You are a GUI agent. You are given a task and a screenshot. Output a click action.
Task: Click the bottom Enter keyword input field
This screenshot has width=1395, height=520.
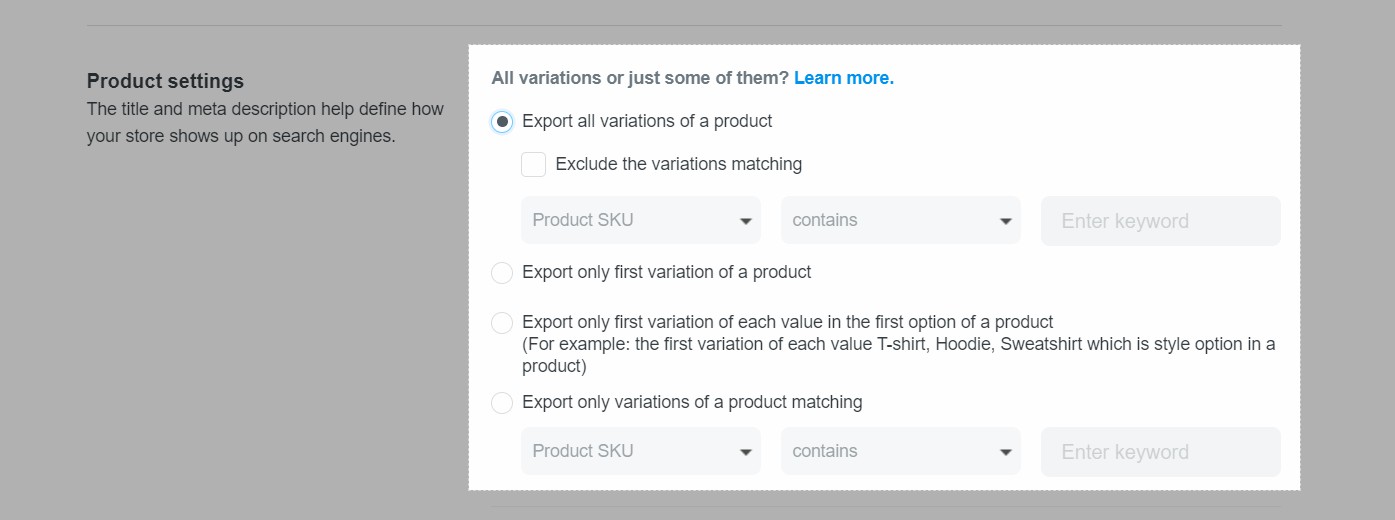1160,452
